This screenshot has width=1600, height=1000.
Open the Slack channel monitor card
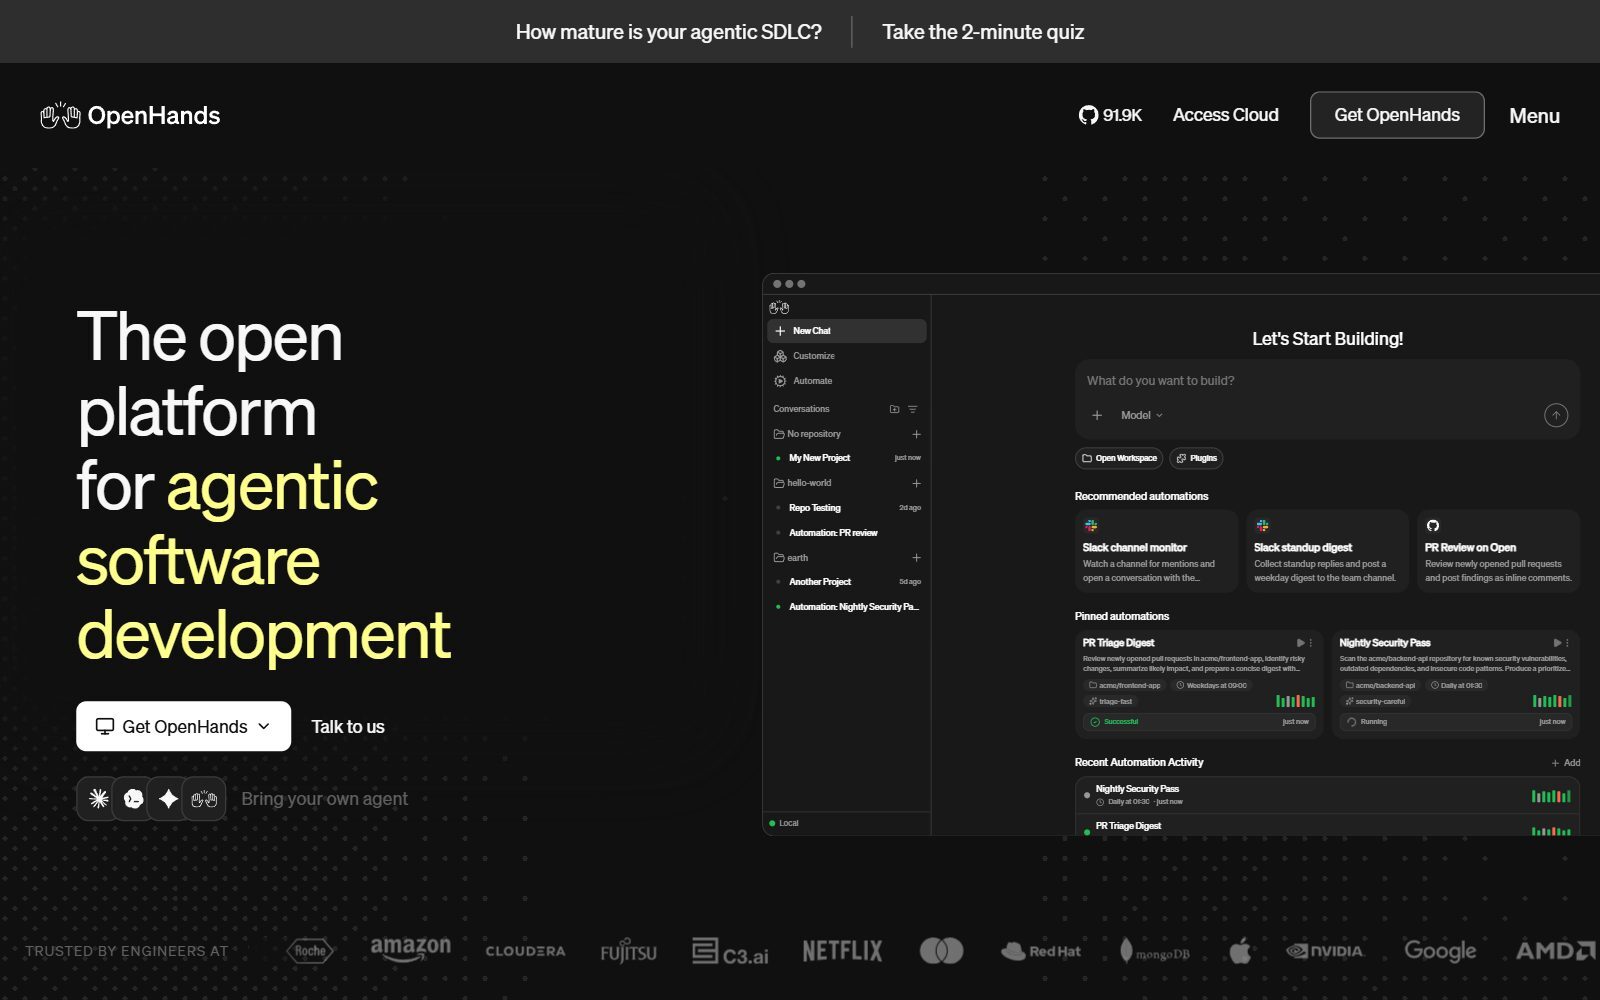coord(1156,551)
